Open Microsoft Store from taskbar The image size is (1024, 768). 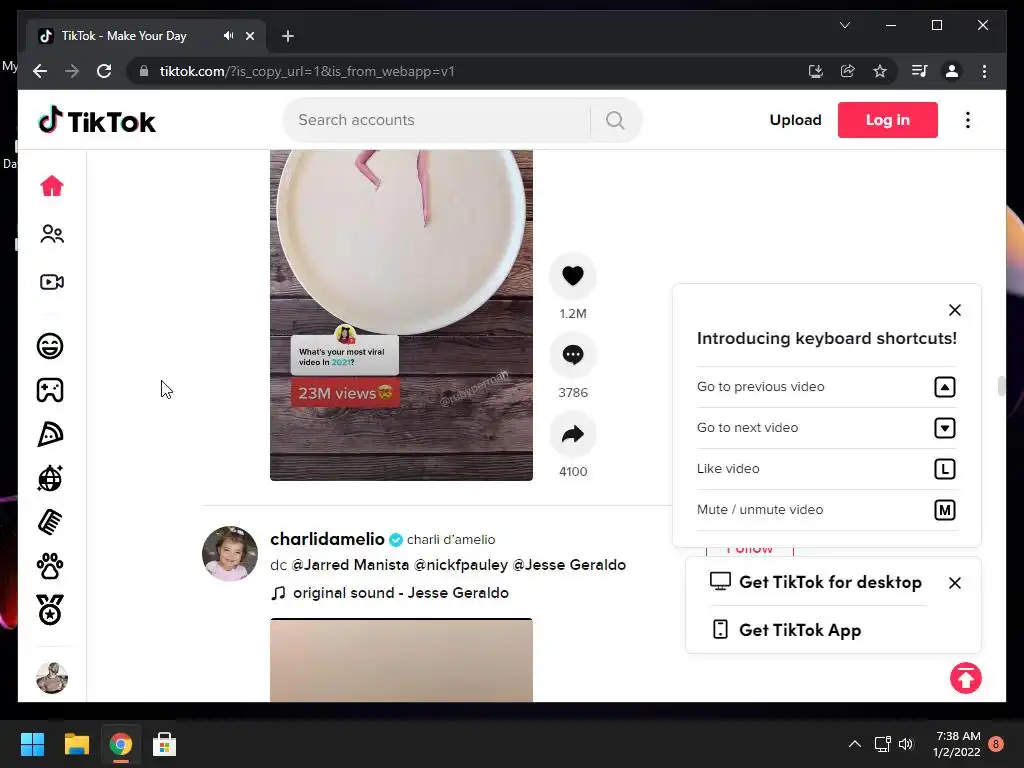click(x=165, y=744)
